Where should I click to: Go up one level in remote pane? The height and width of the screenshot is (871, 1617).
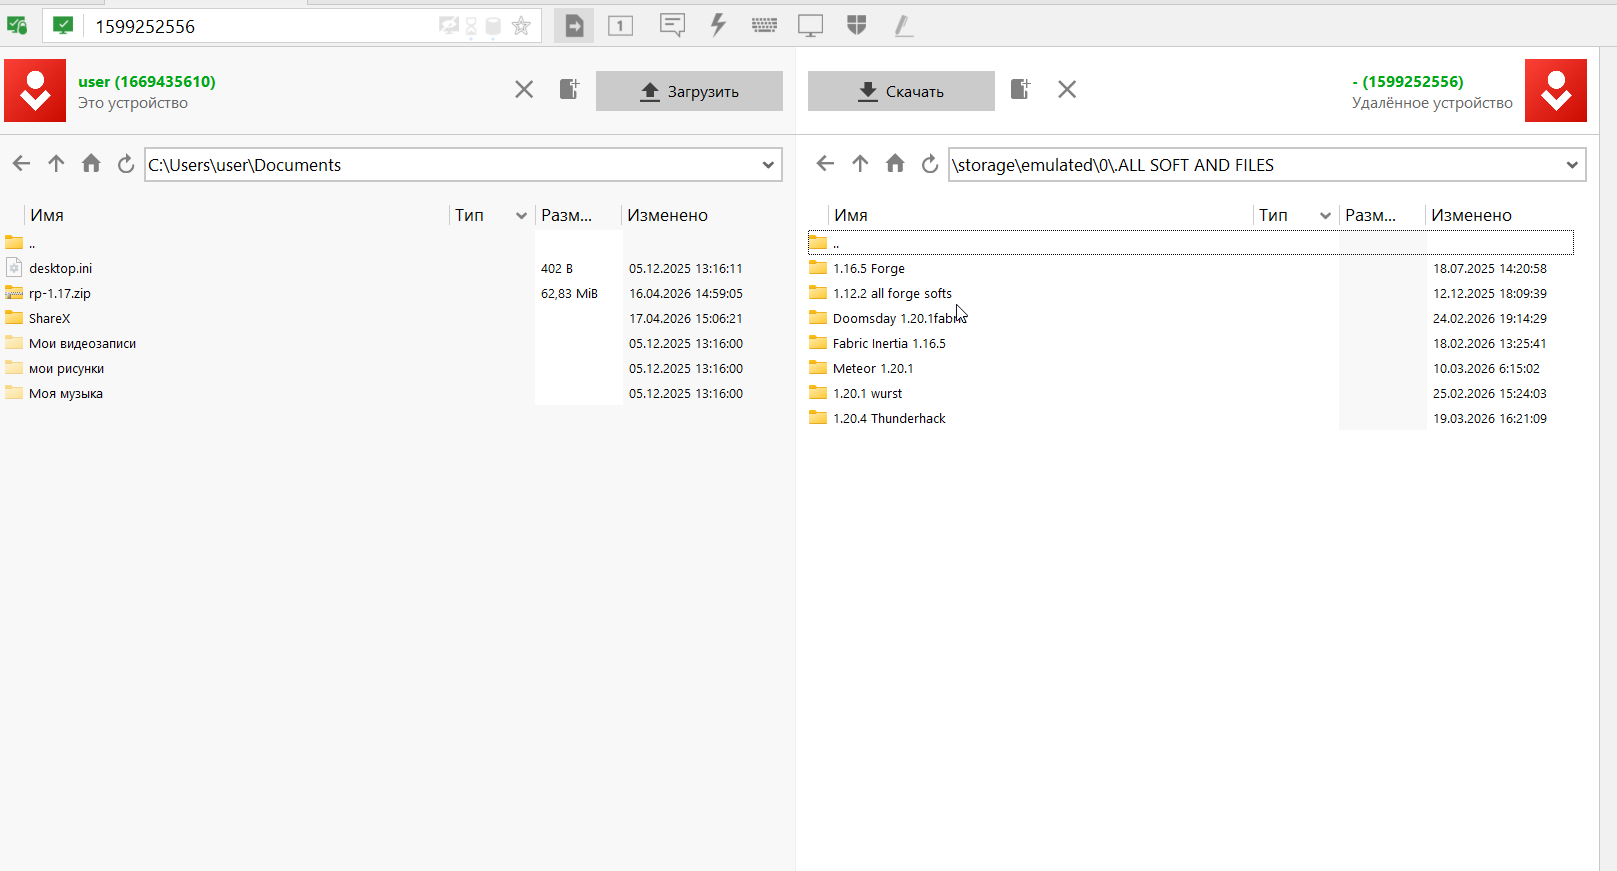click(x=860, y=163)
